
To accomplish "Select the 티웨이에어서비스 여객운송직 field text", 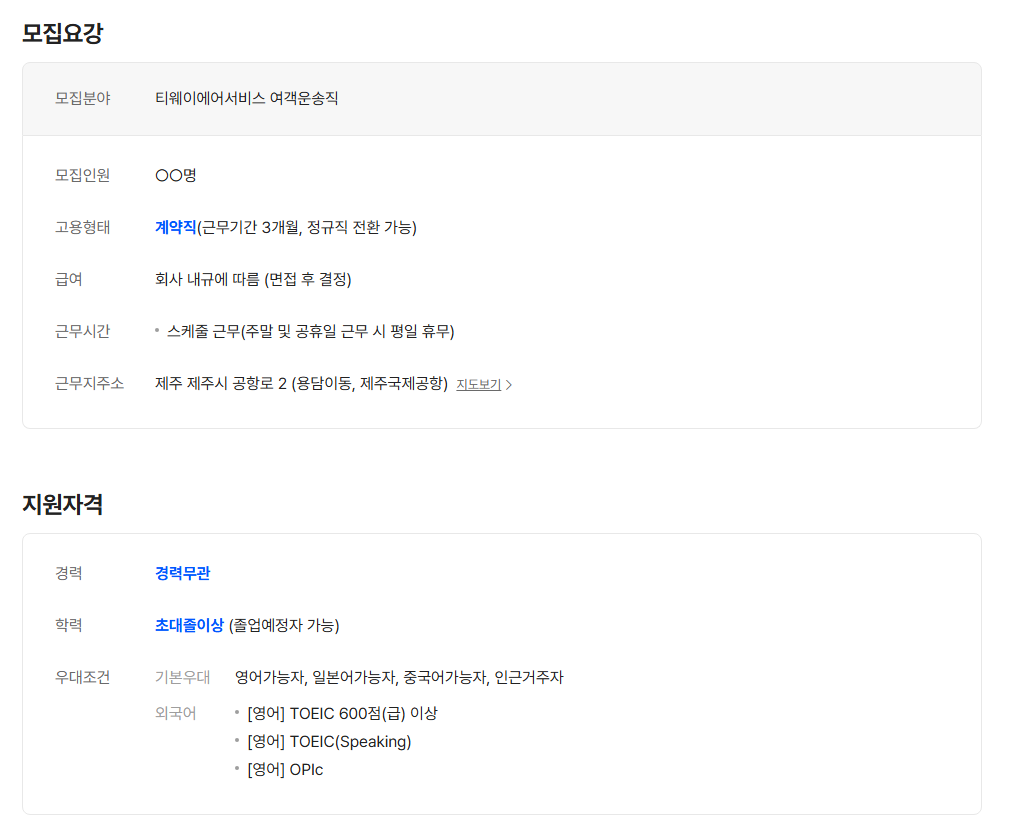I will point(246,98).
